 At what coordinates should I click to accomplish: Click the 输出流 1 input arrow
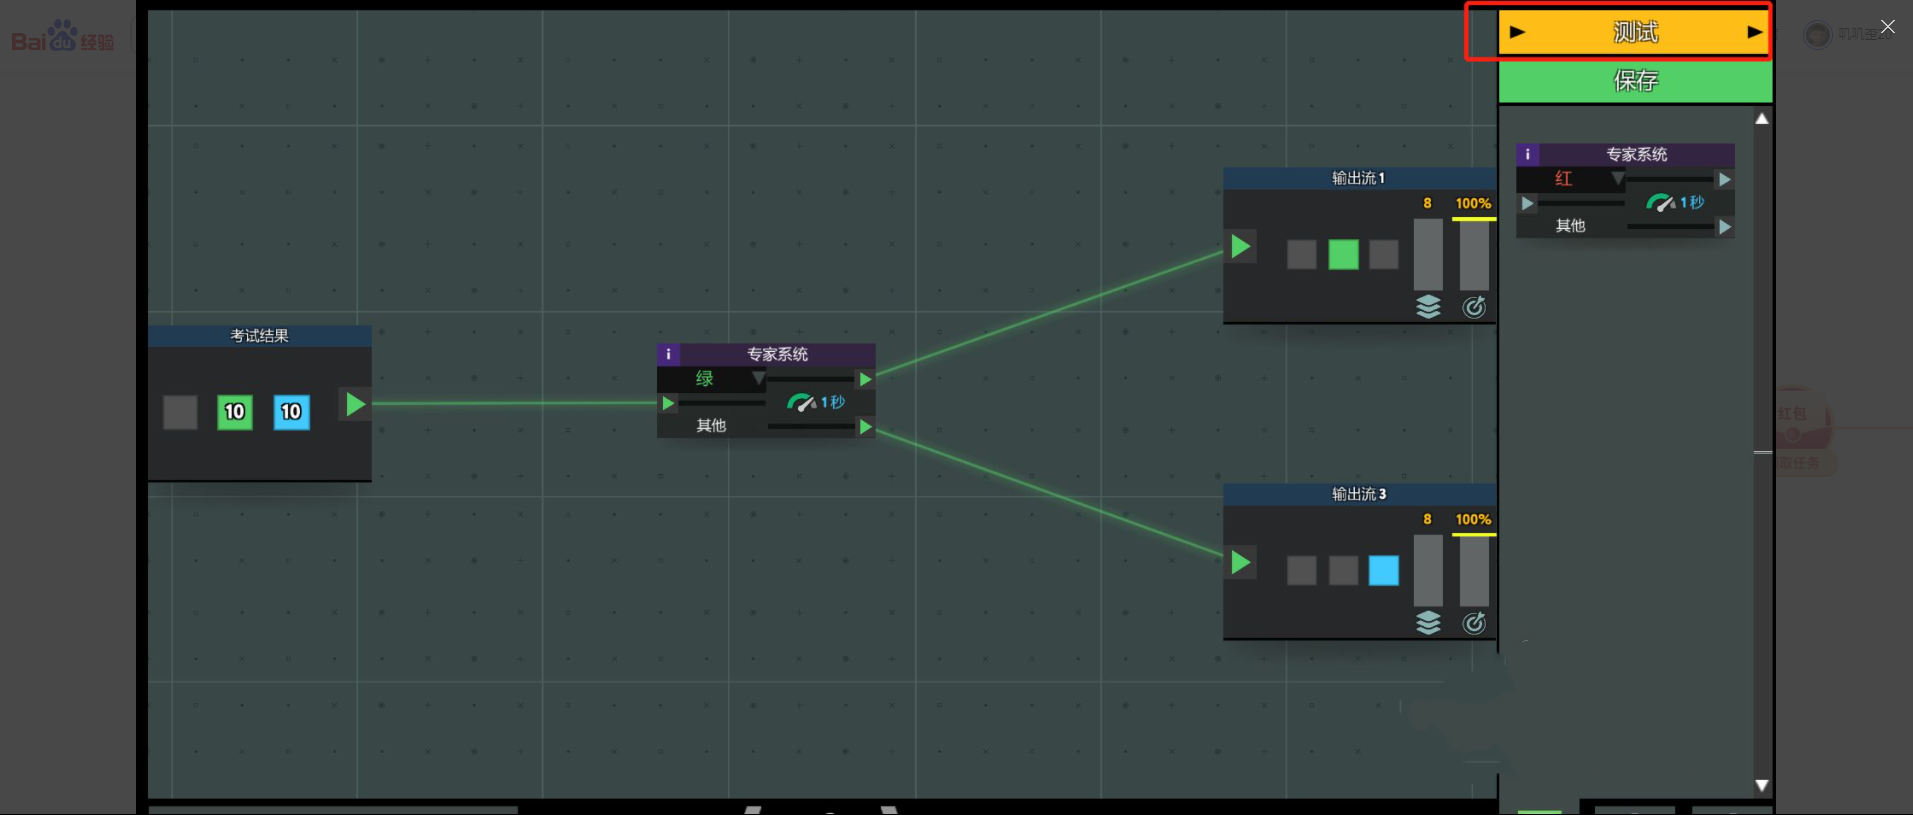point(1241,246)
